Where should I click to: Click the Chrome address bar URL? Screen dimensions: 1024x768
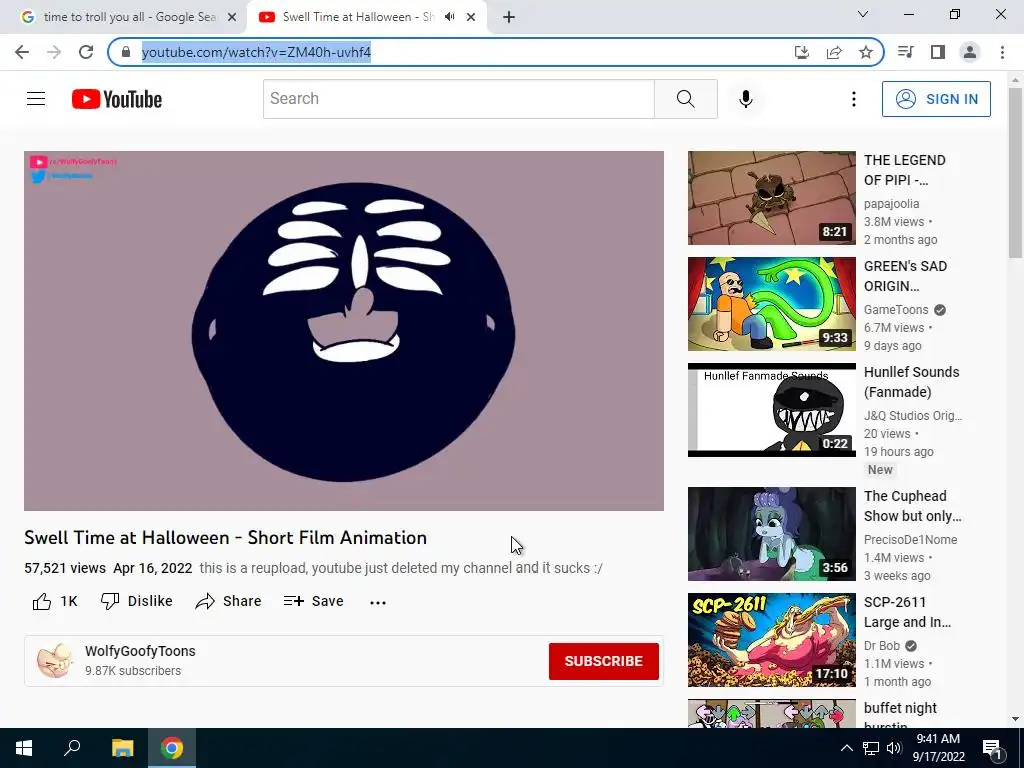click(256, 52)
